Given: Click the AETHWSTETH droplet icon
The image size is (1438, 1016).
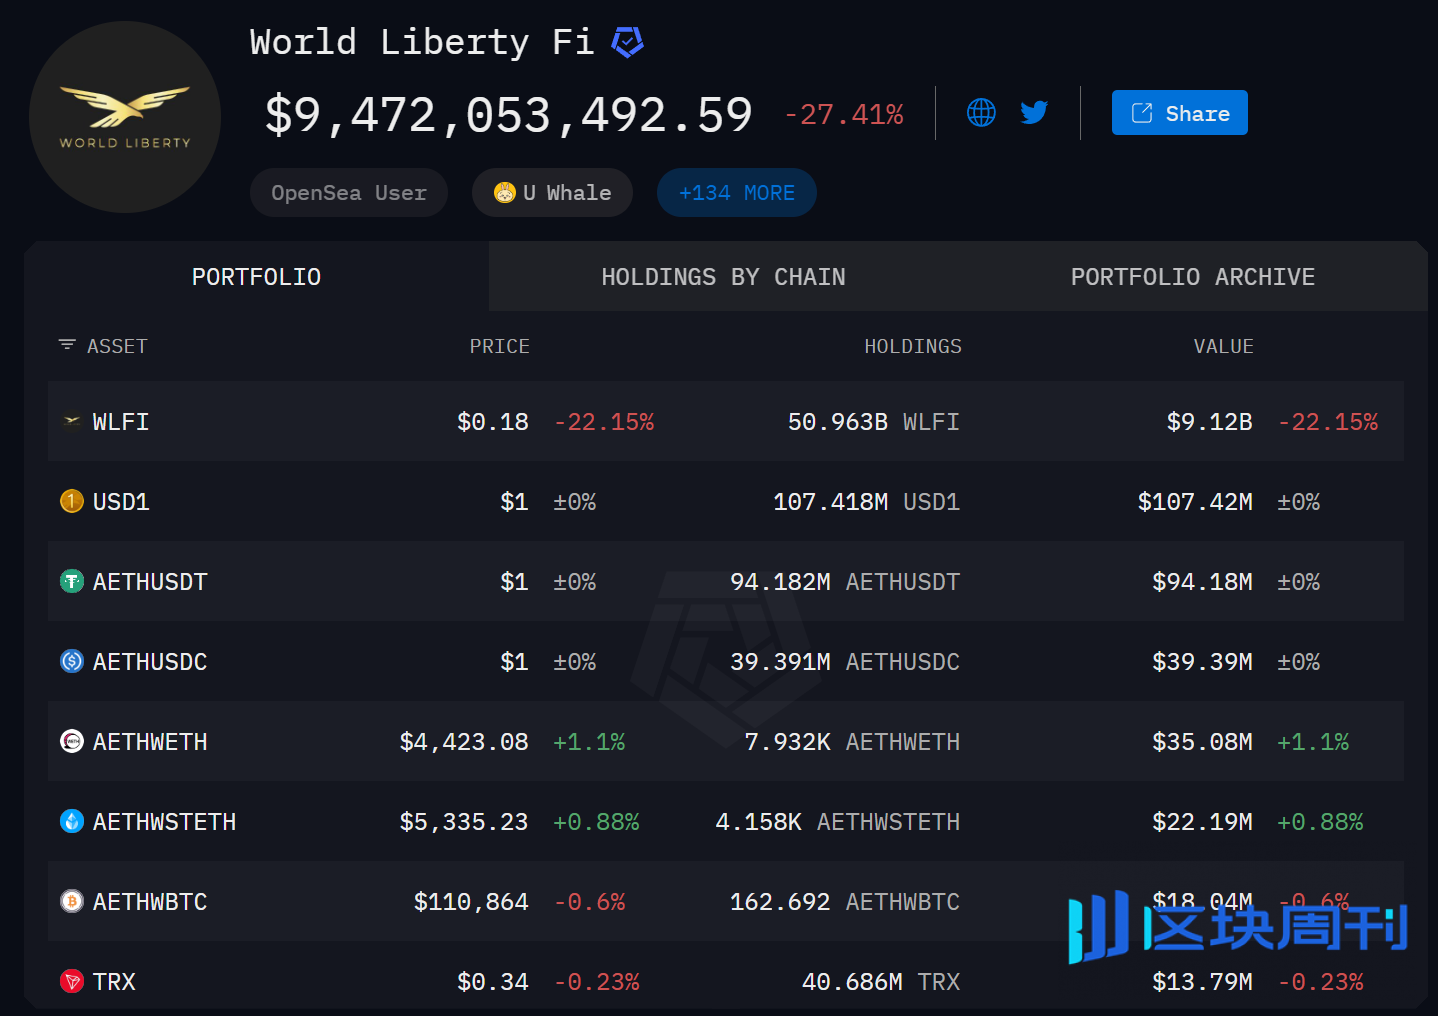Looking at the screenshot, I should coord(72,821).
